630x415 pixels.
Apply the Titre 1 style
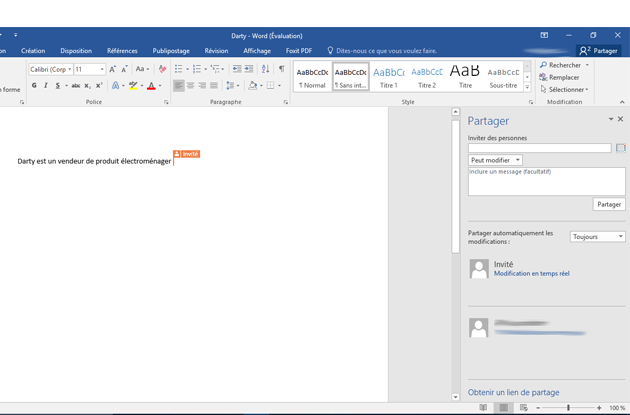[x=389, y=77]
